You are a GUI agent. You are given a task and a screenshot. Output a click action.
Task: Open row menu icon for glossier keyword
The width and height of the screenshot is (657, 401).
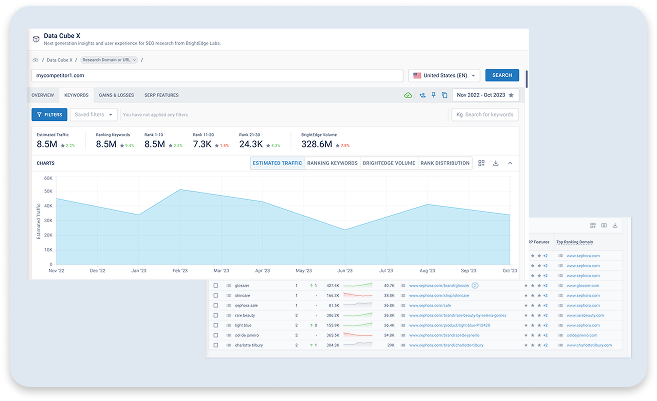[229, 286]
